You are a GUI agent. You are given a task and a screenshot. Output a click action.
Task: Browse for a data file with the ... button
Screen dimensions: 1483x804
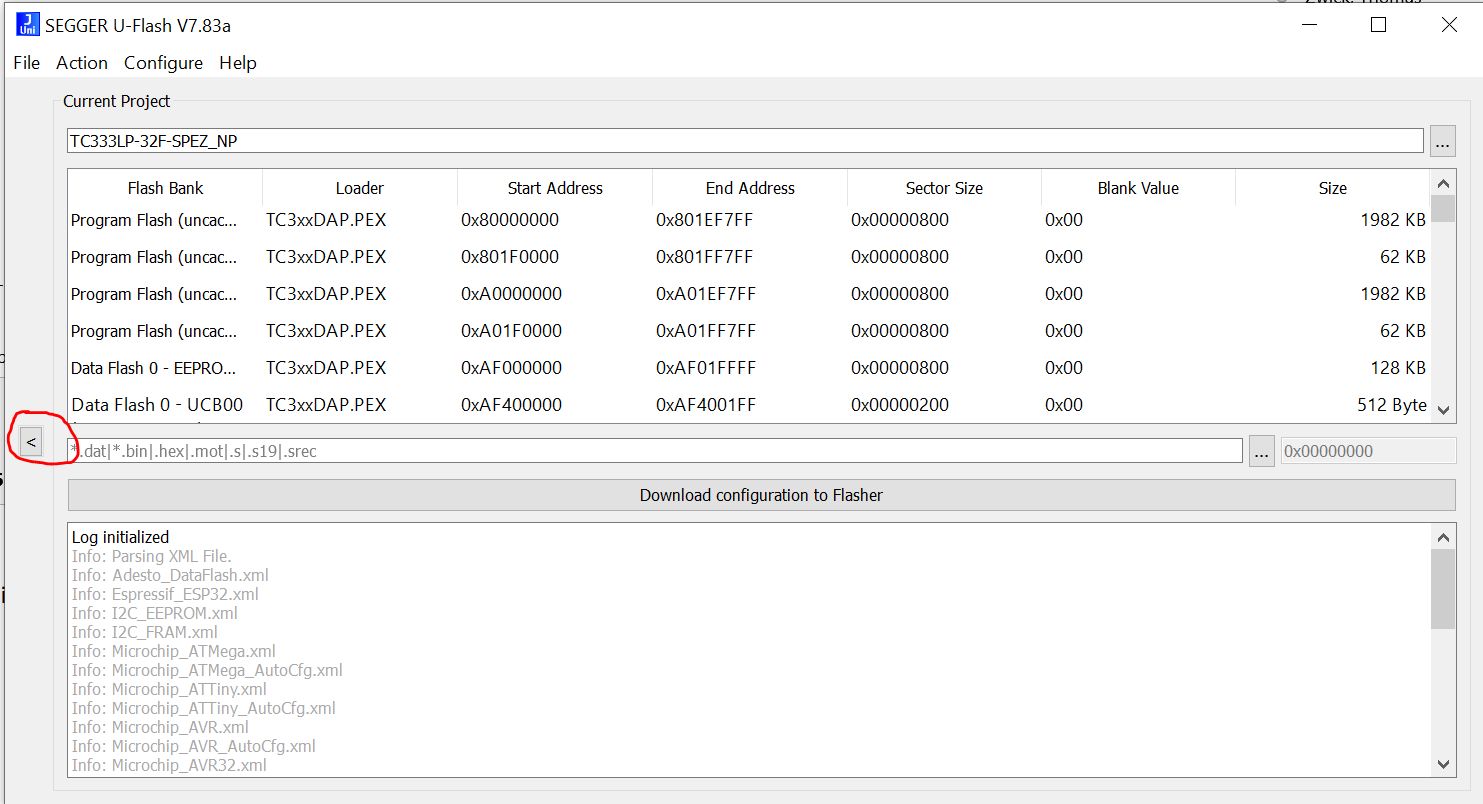[1261, 451]
